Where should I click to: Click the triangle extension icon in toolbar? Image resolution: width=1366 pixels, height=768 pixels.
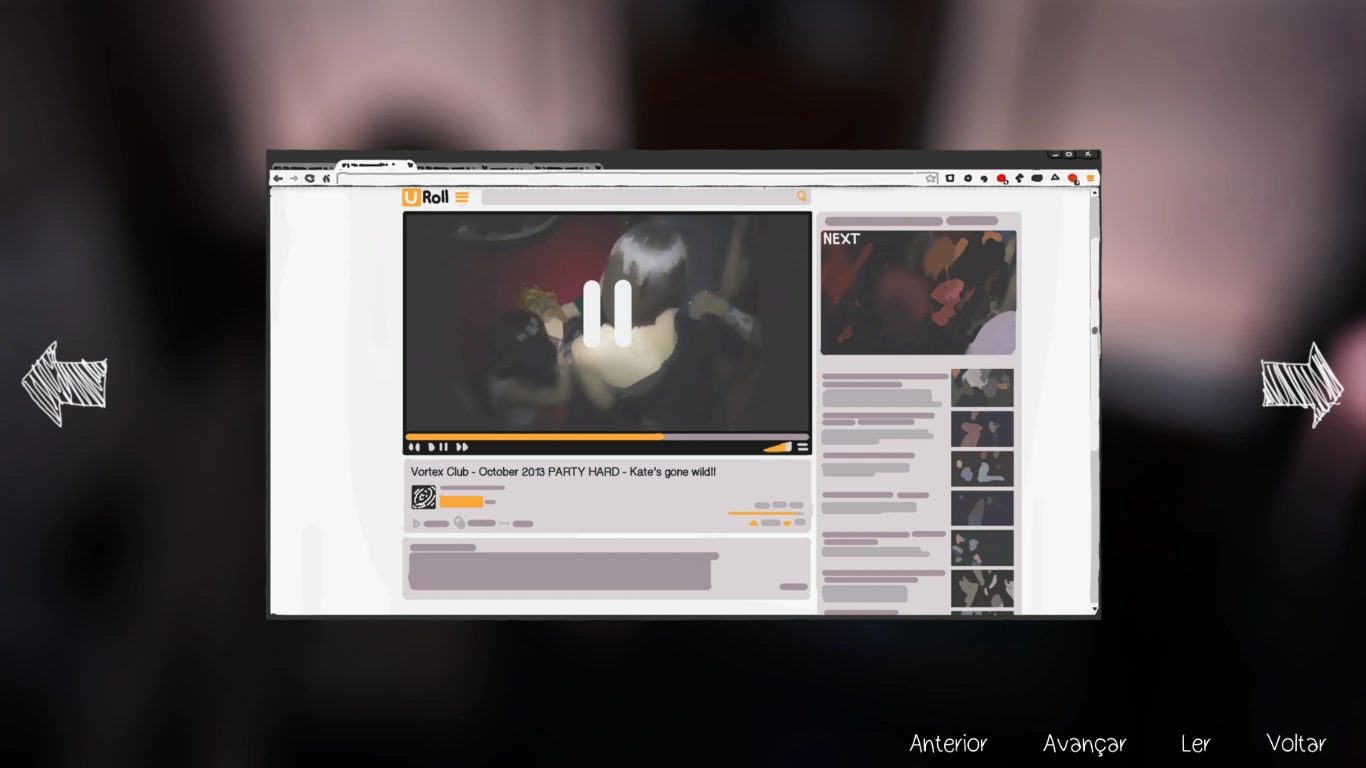[1054, 178]
